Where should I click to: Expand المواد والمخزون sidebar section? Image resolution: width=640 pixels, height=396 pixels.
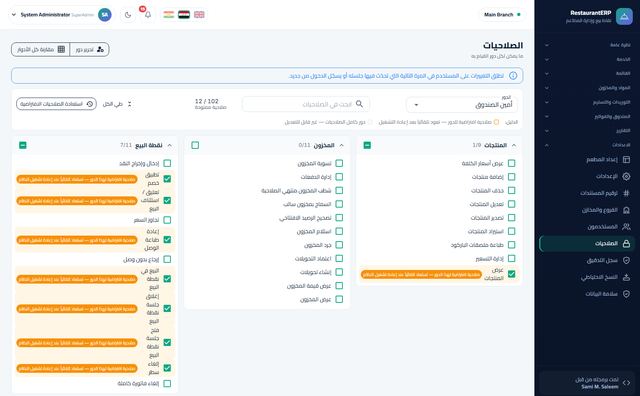[587, 88]
